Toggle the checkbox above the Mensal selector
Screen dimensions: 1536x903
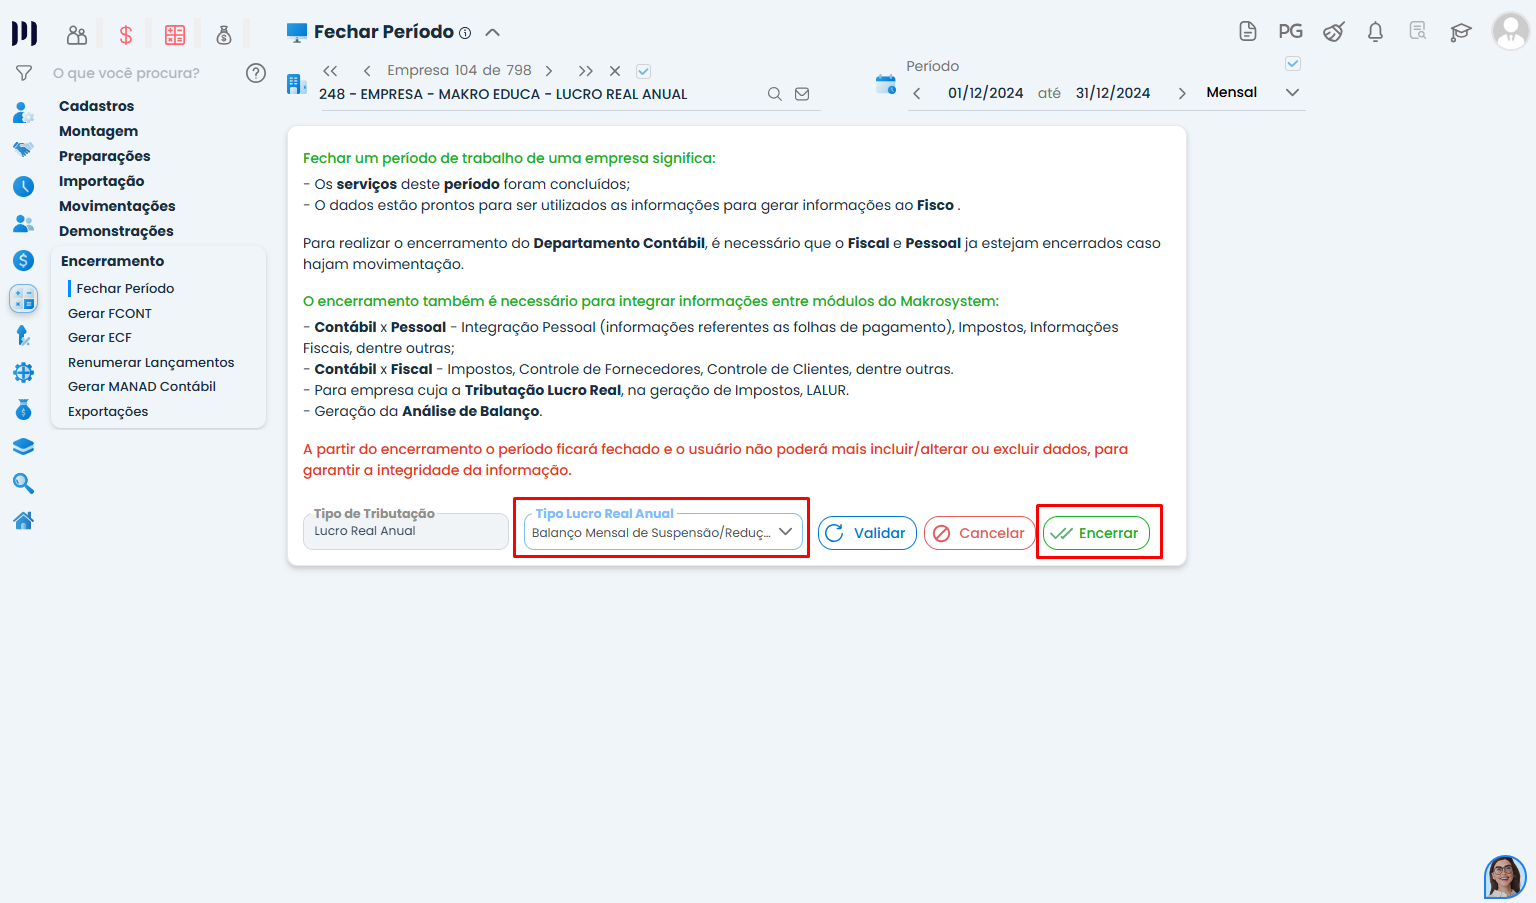(x=1293, y=63)
